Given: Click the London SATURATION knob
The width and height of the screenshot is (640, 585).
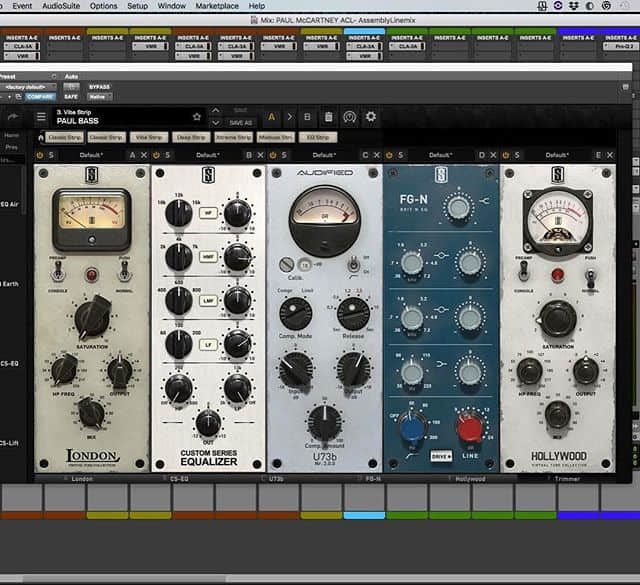Looking at the screenshot, I should [92, 318].
